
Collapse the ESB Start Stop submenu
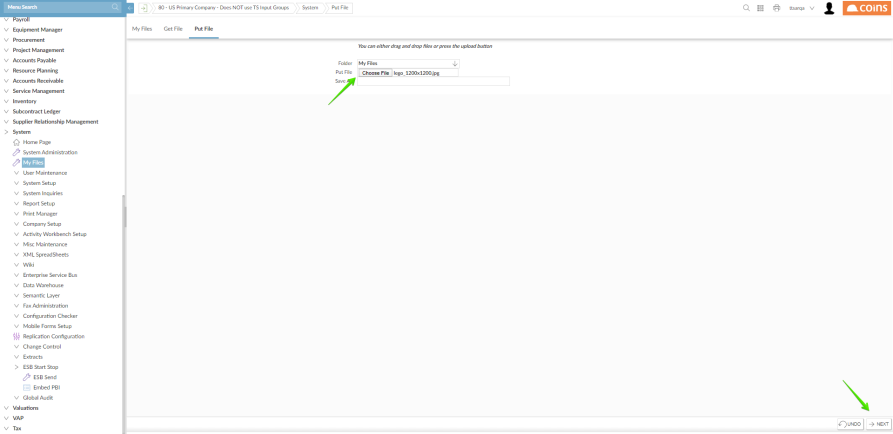(x=17, y=367)
